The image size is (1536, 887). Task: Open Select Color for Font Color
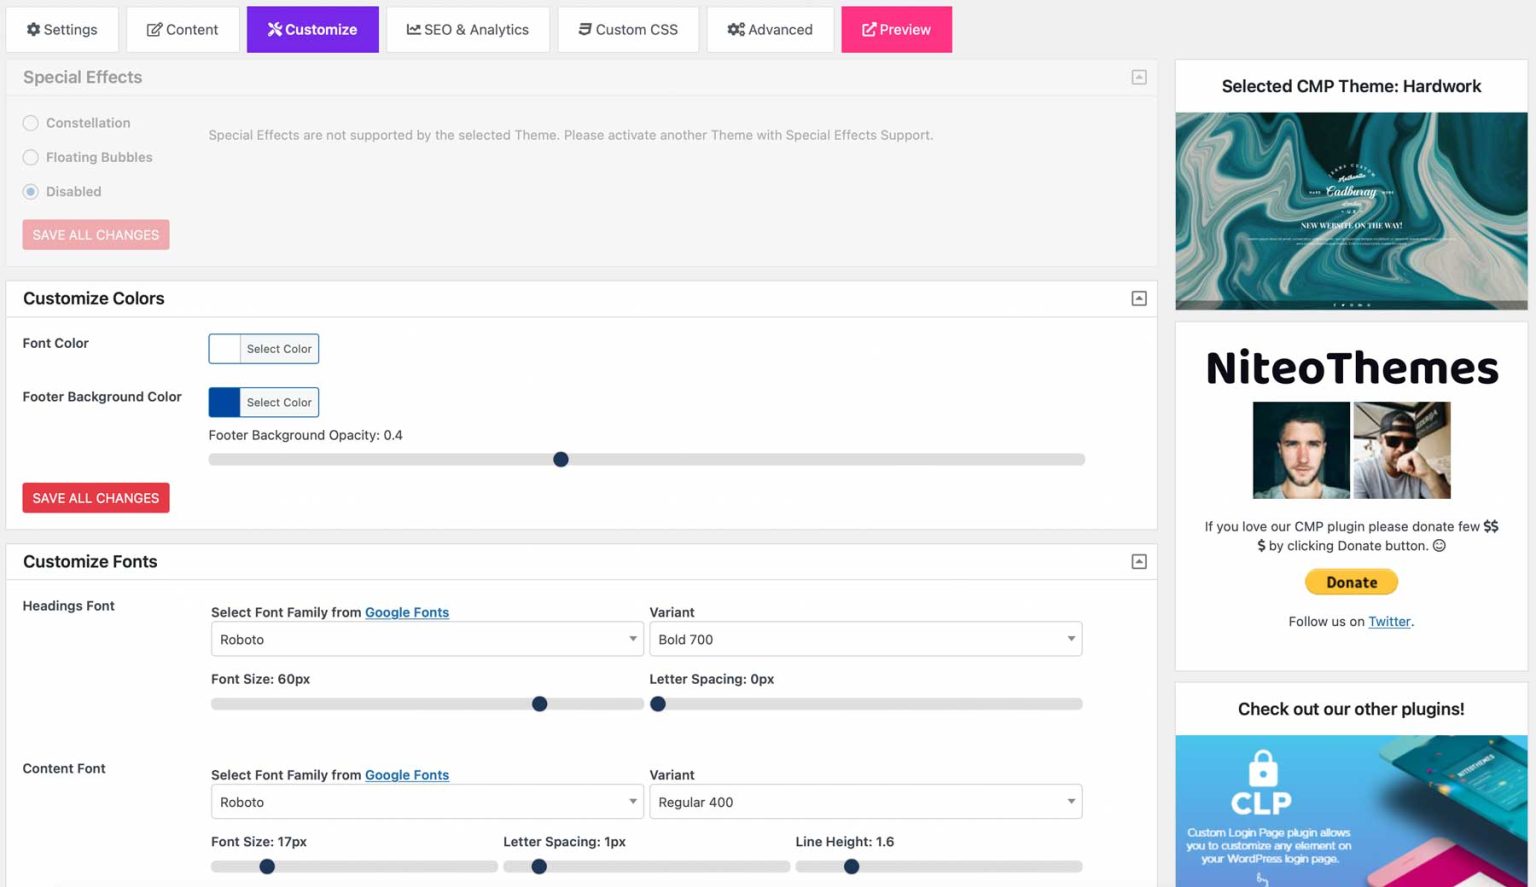pos(278,348)
